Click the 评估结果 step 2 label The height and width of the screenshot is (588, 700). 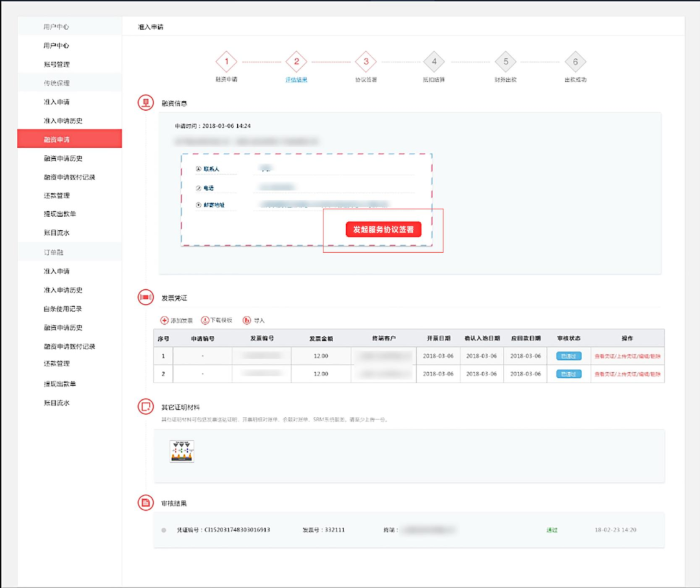[296, 79]
